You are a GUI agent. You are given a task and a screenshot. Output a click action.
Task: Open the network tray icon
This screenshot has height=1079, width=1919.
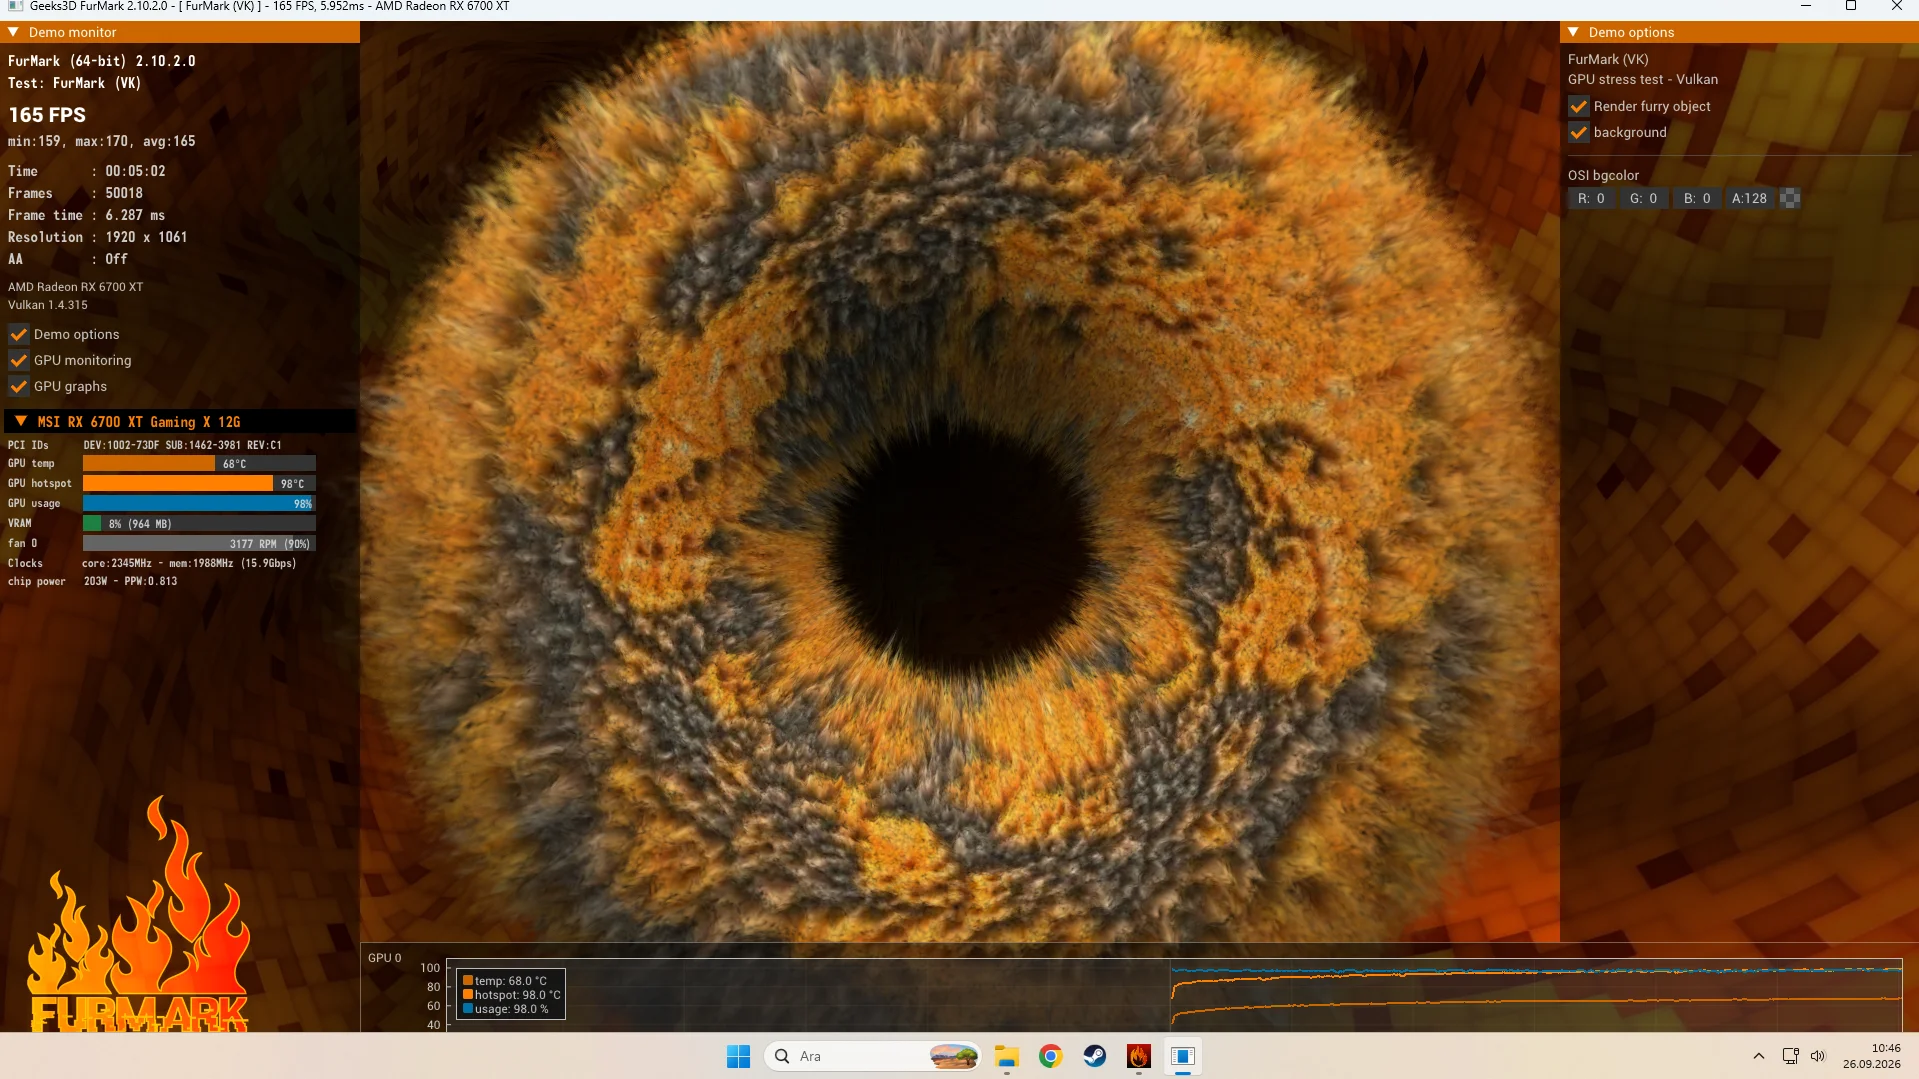pyautogui.click(x=1790, y=1056)
